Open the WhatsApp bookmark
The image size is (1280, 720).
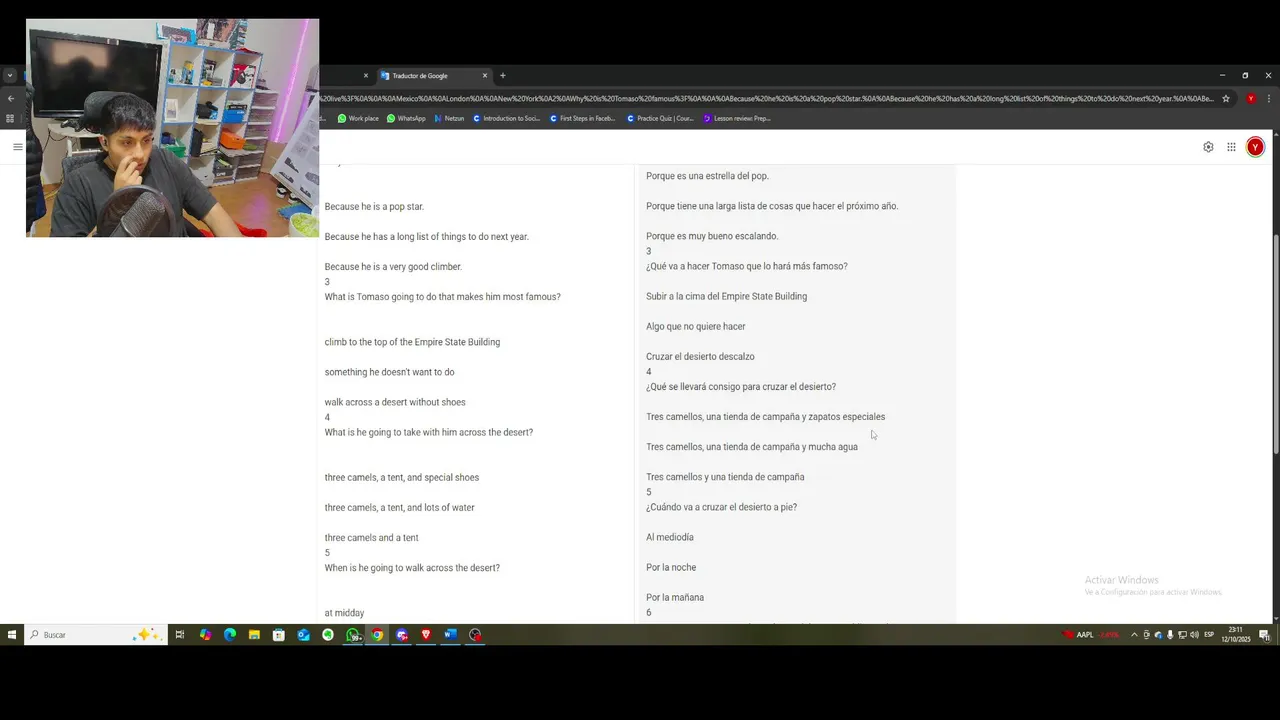(x=405, y=118)
